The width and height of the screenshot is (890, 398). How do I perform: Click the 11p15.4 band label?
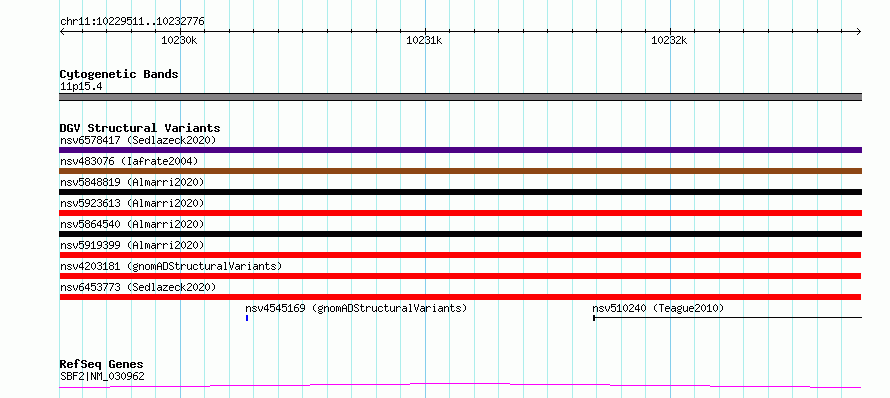tap(81, 86)
